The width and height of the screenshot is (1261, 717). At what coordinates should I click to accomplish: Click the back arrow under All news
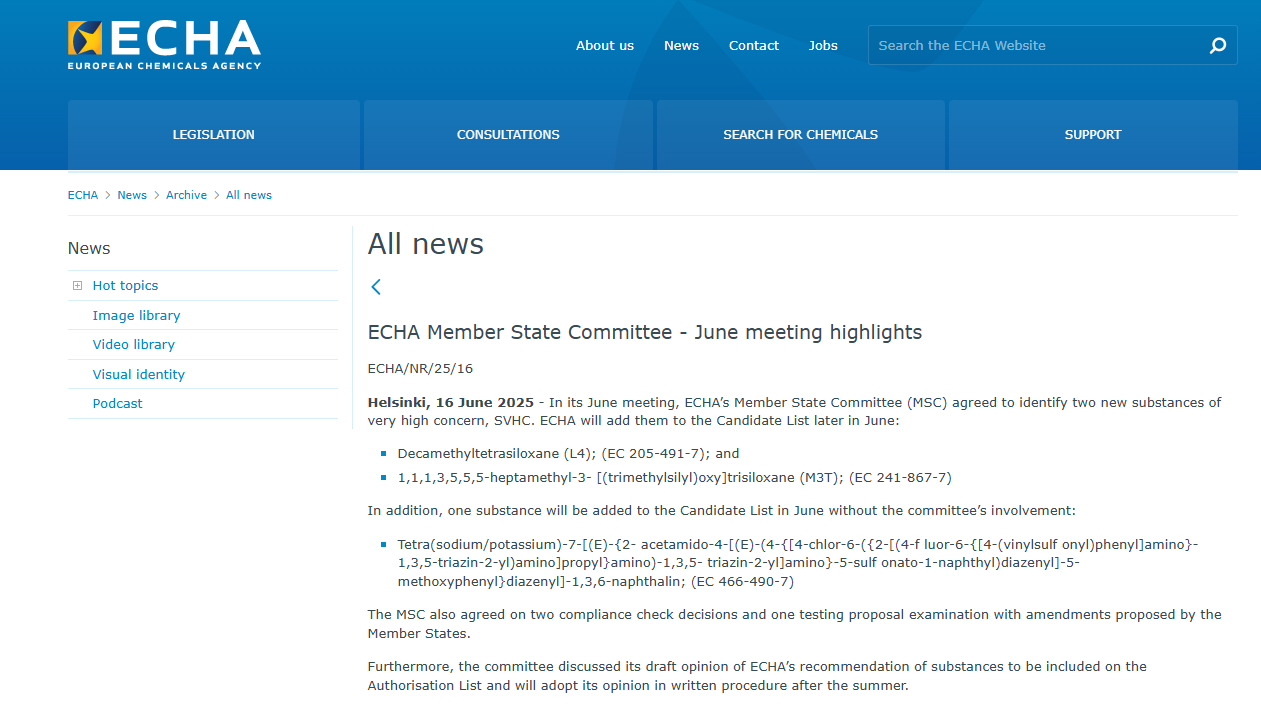click(x=376, y=287)
